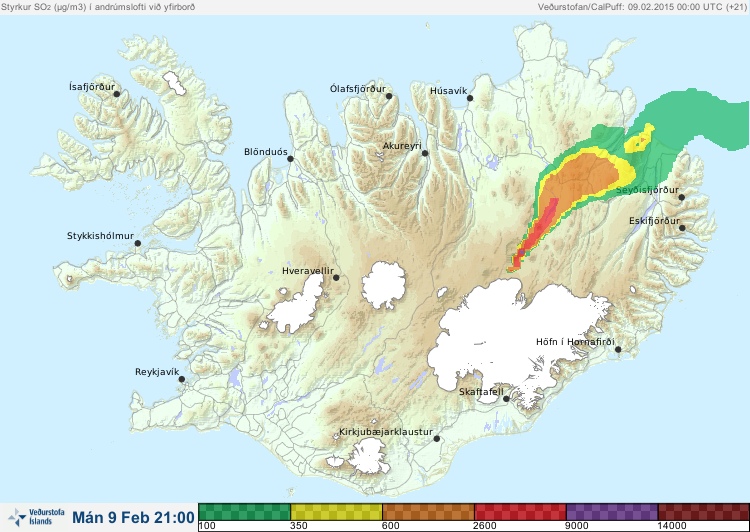Click the Hveravellir marker dot
The height and width of the screenshot is (532, 750).
(x=336, y=277)
